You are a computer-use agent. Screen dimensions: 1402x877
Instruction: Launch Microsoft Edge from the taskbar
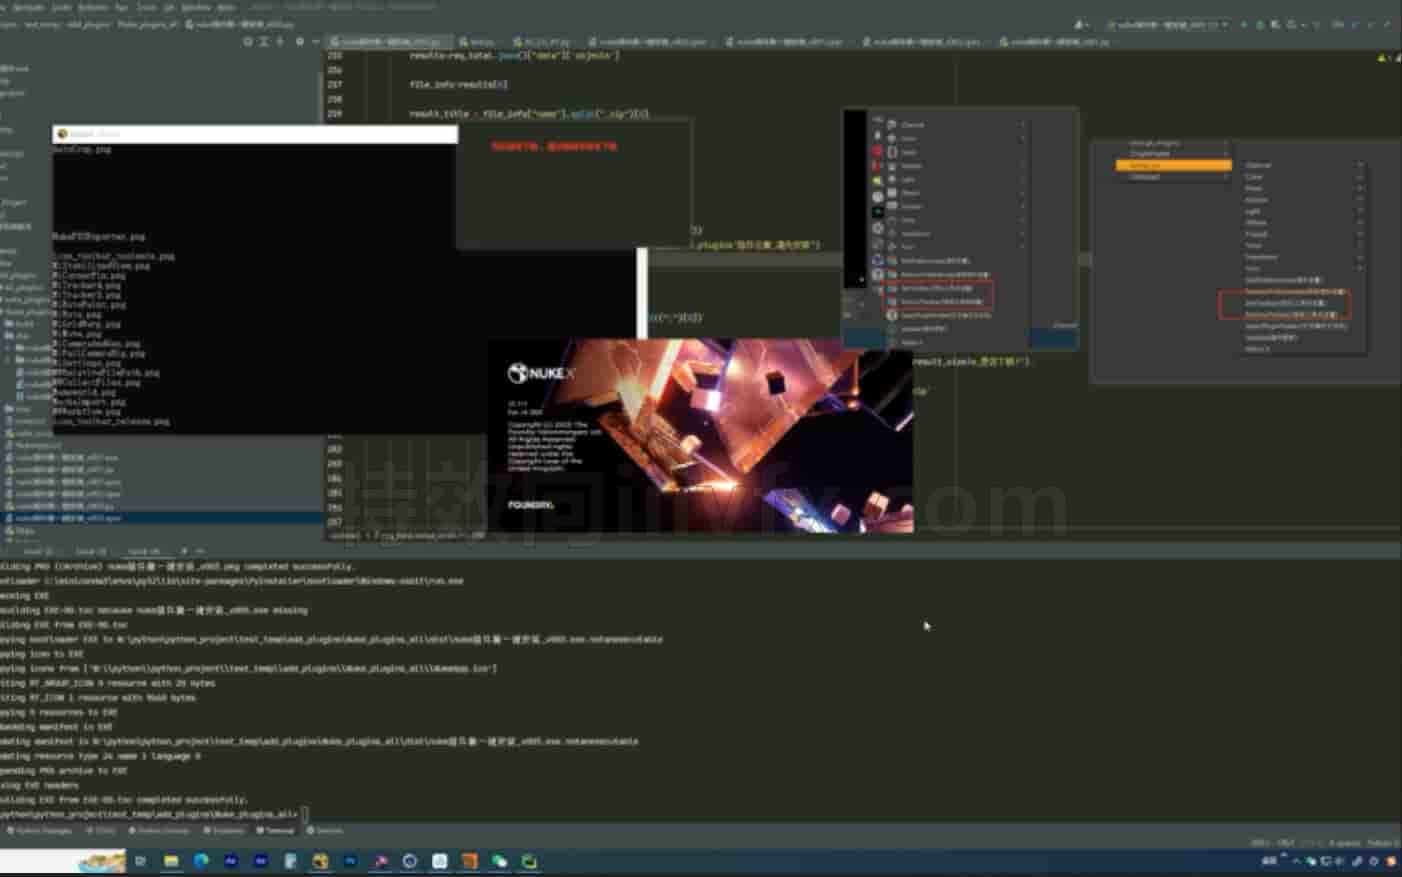point(201,861)
